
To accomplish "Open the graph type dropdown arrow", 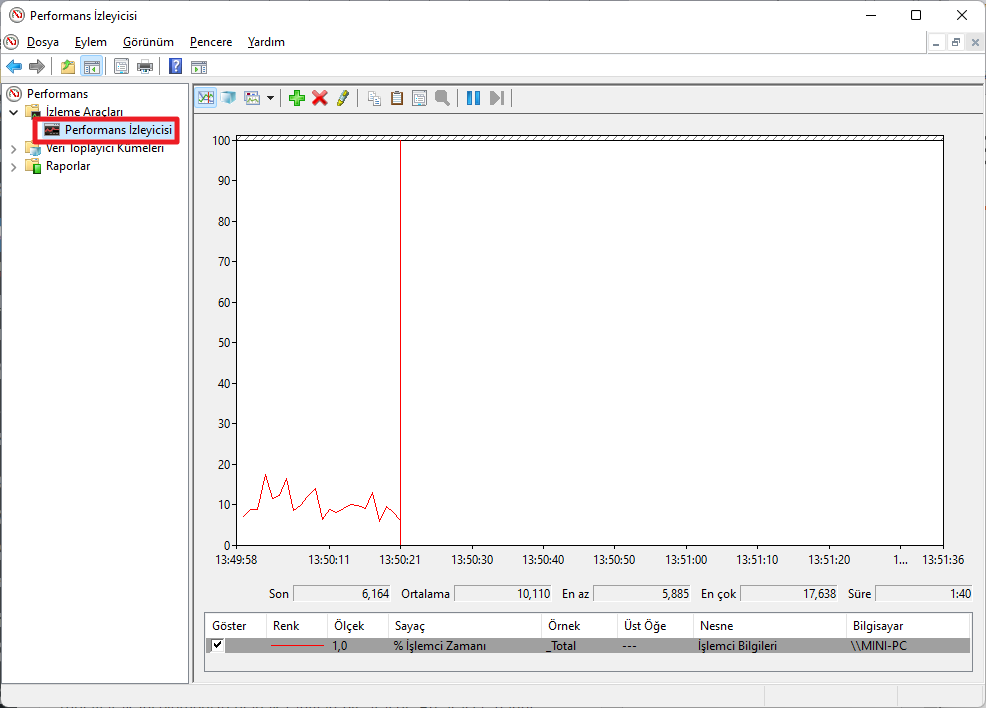I will click(270, 98).
